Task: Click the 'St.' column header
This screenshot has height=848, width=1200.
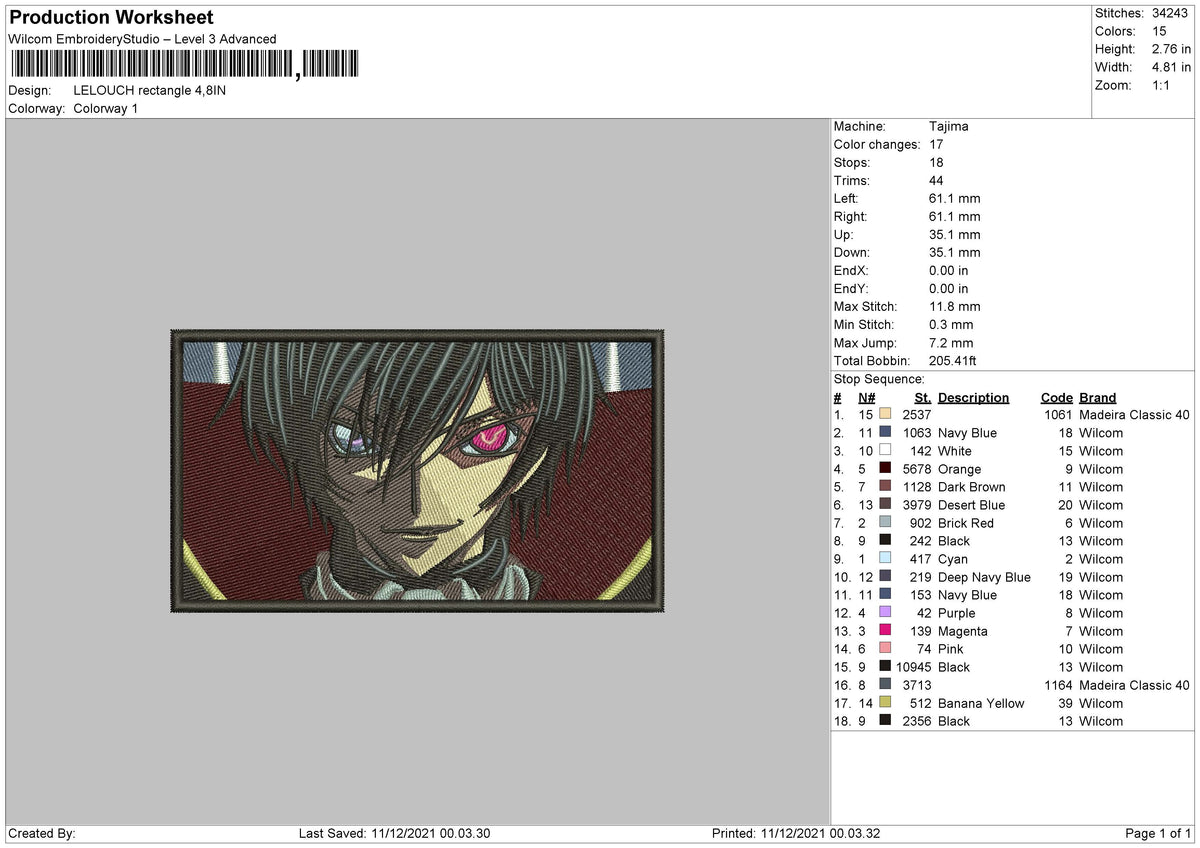Action: pos(923,398)
